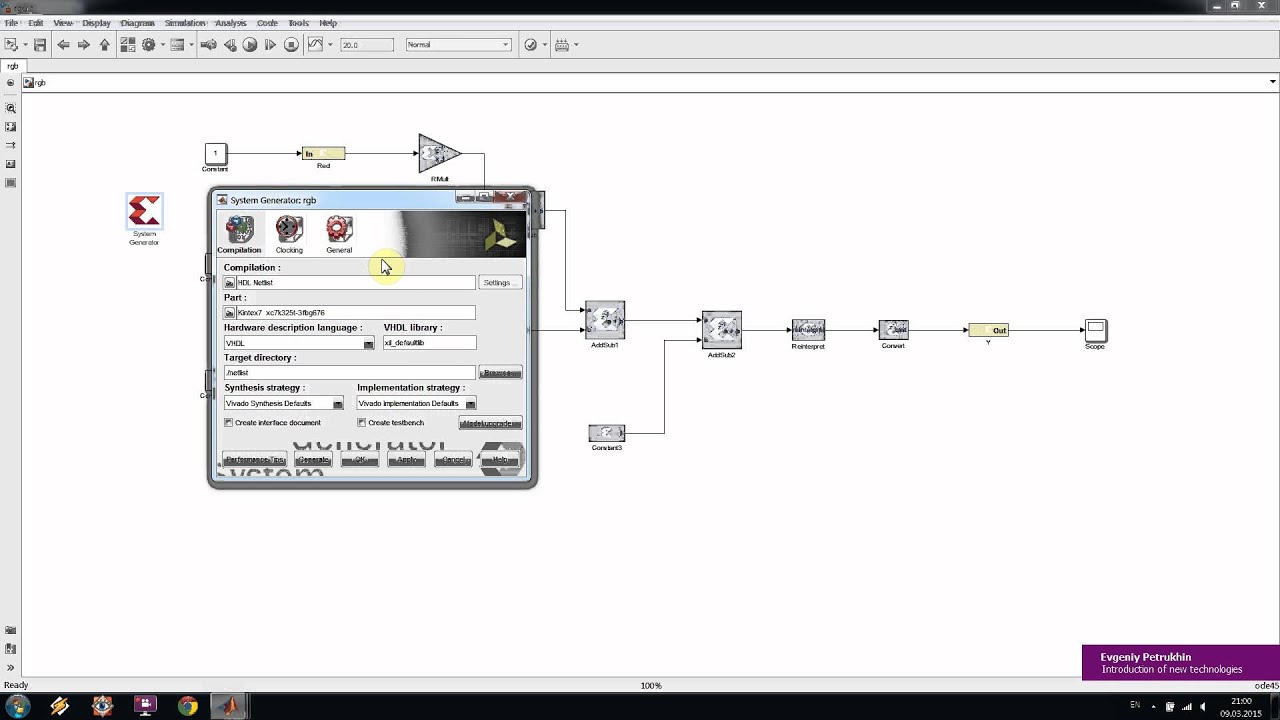Open the Edit menu
This screenshot has height=720, width=1280.
coord(36,23)
